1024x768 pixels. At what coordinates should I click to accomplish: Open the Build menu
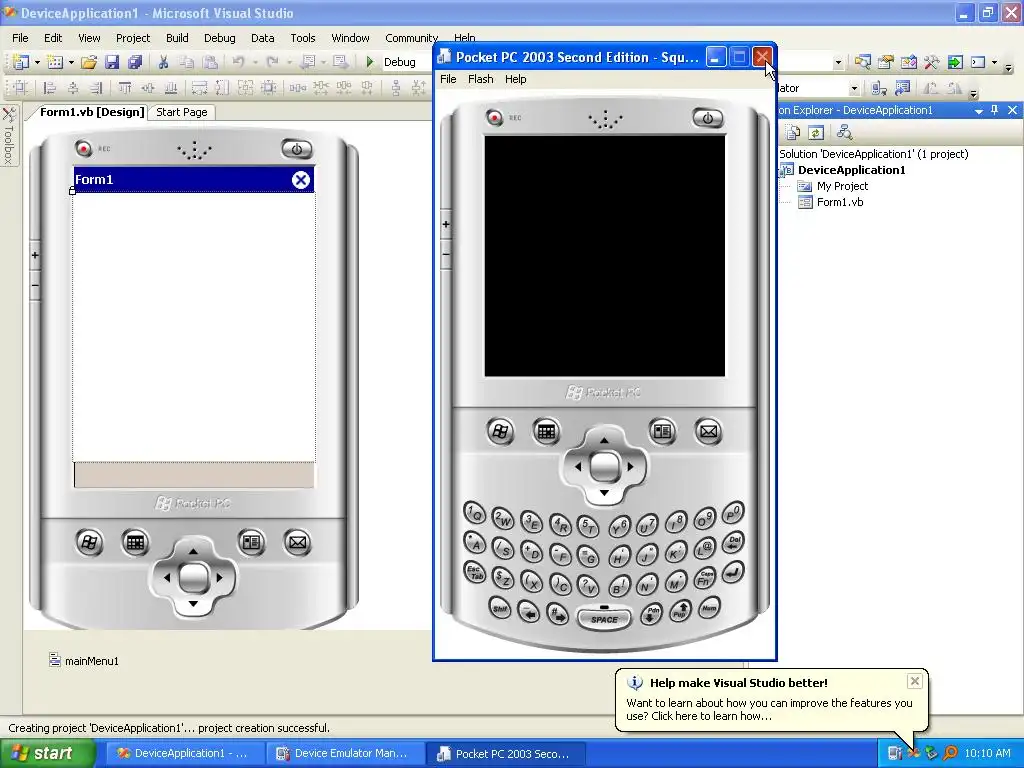(x=177, y=38)
